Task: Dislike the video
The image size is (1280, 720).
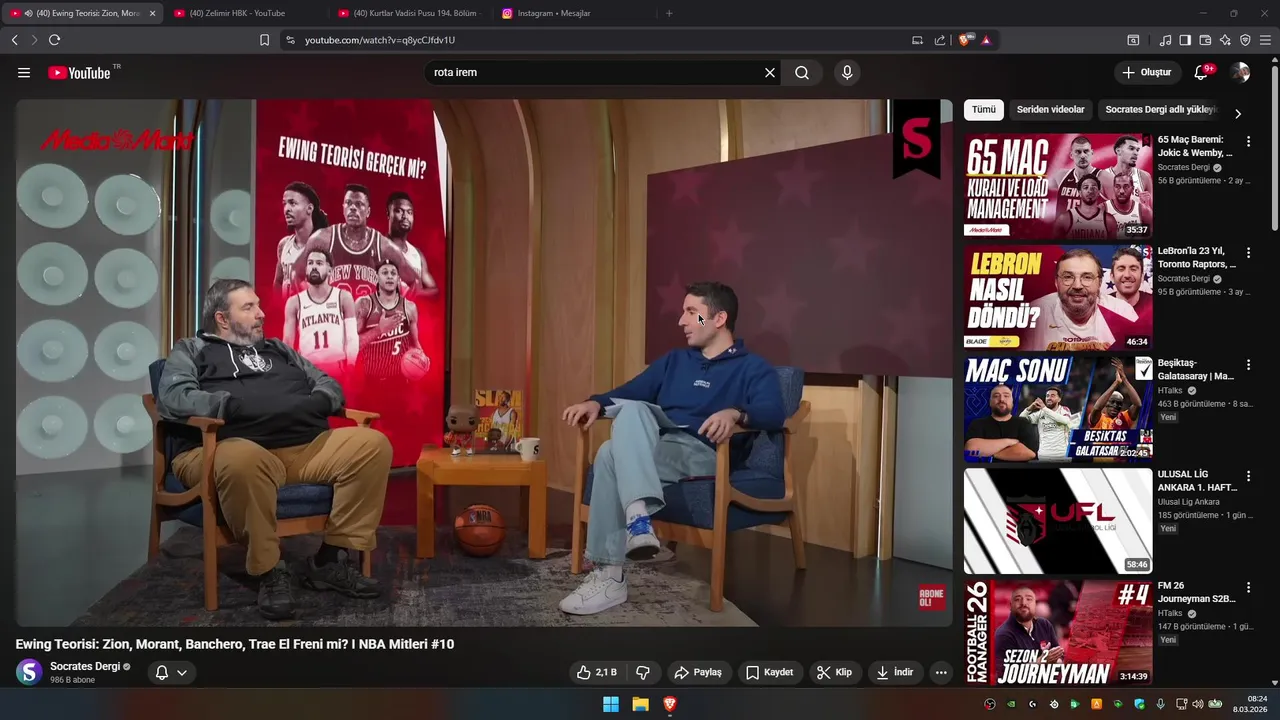Action: click(x=643, y=672)
